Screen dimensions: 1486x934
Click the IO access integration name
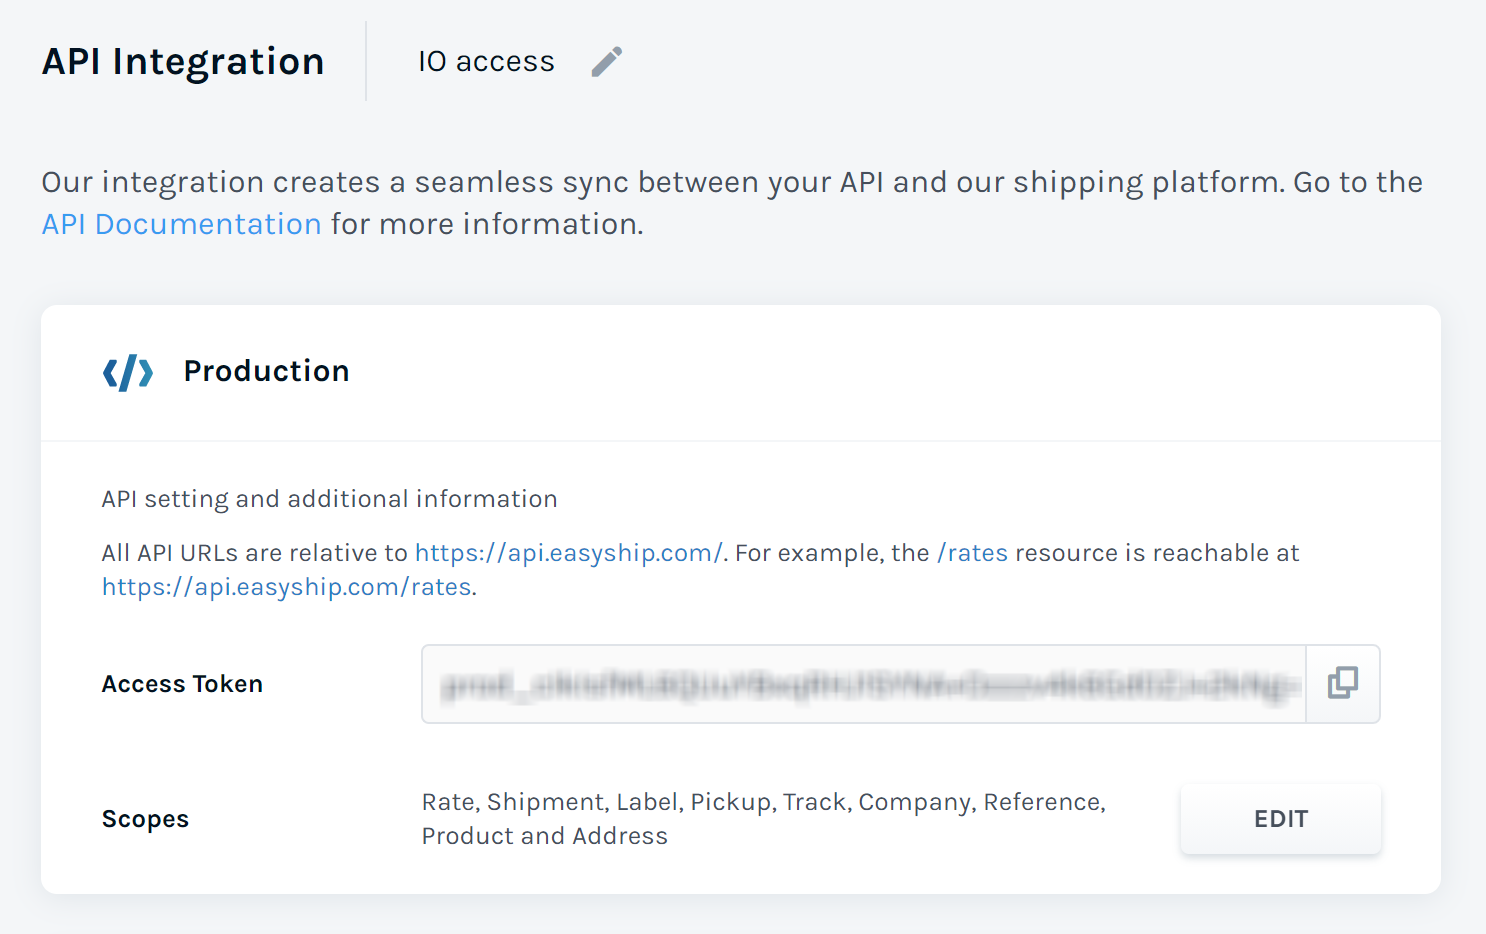point(486,62)
